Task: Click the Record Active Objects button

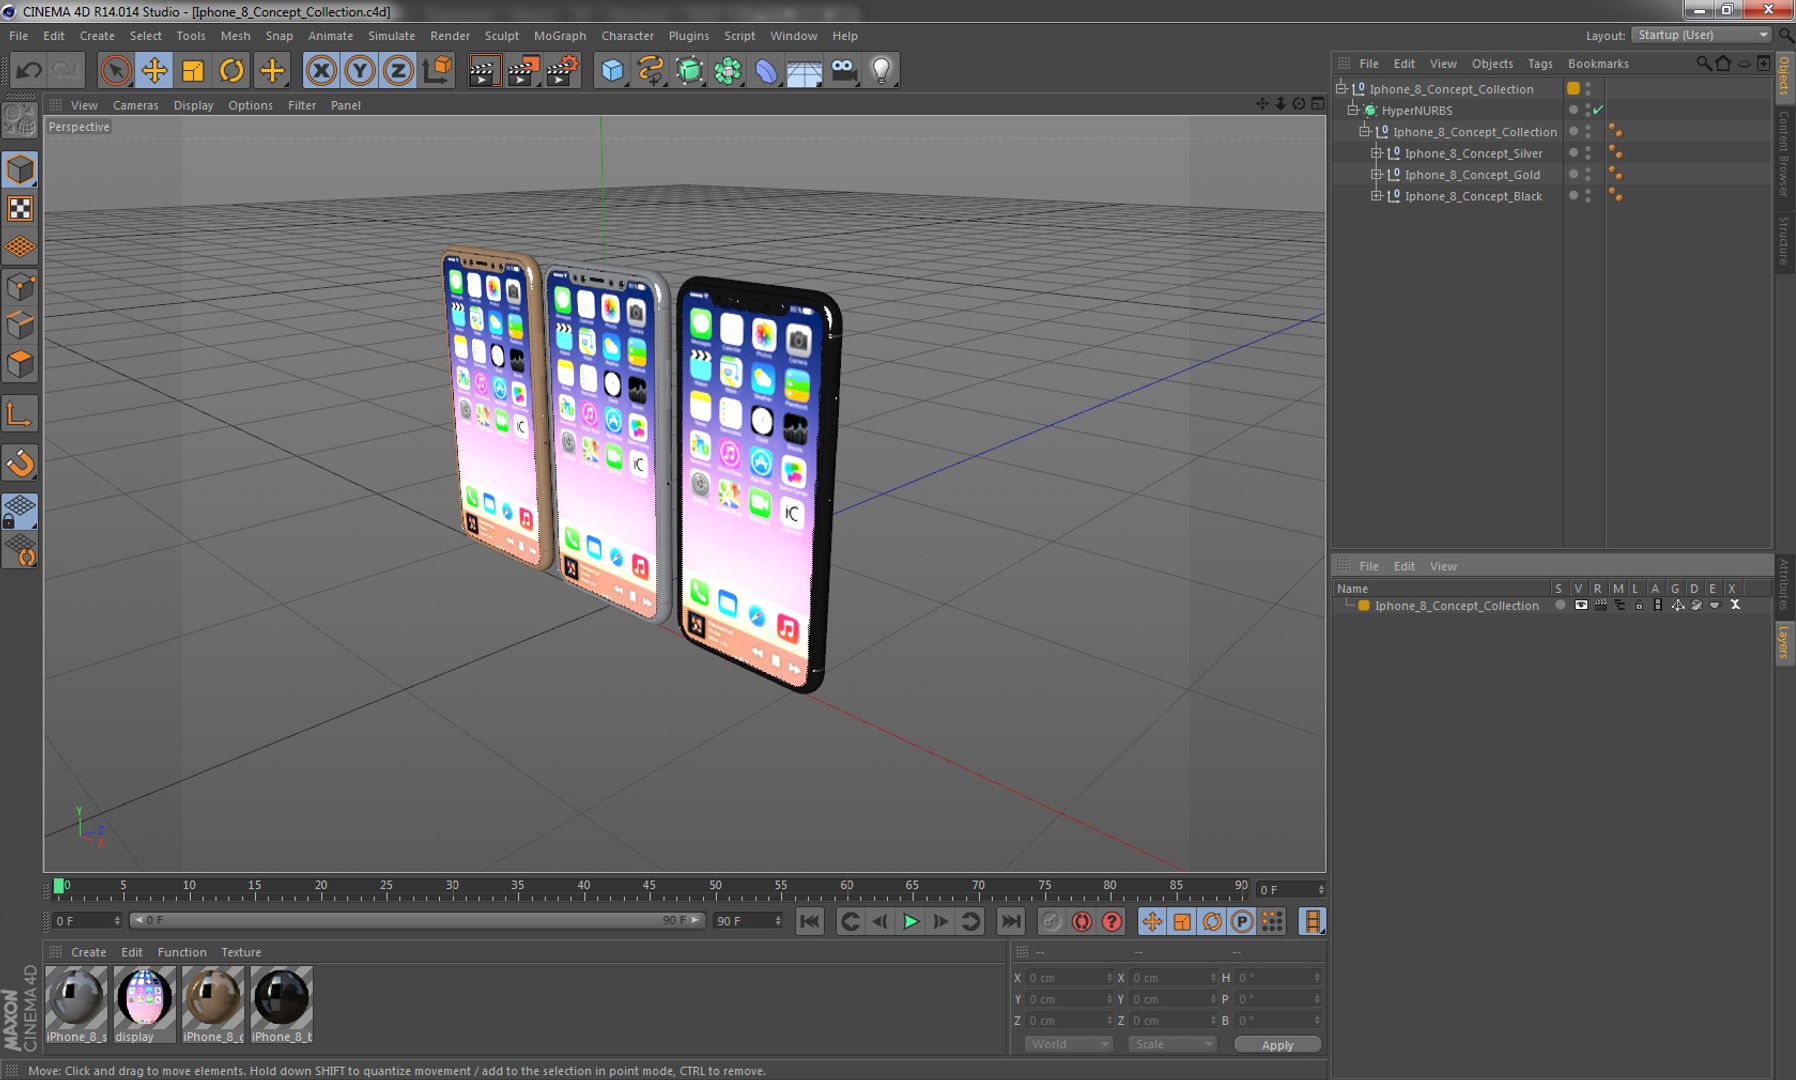Action: tap(1051, 921)
